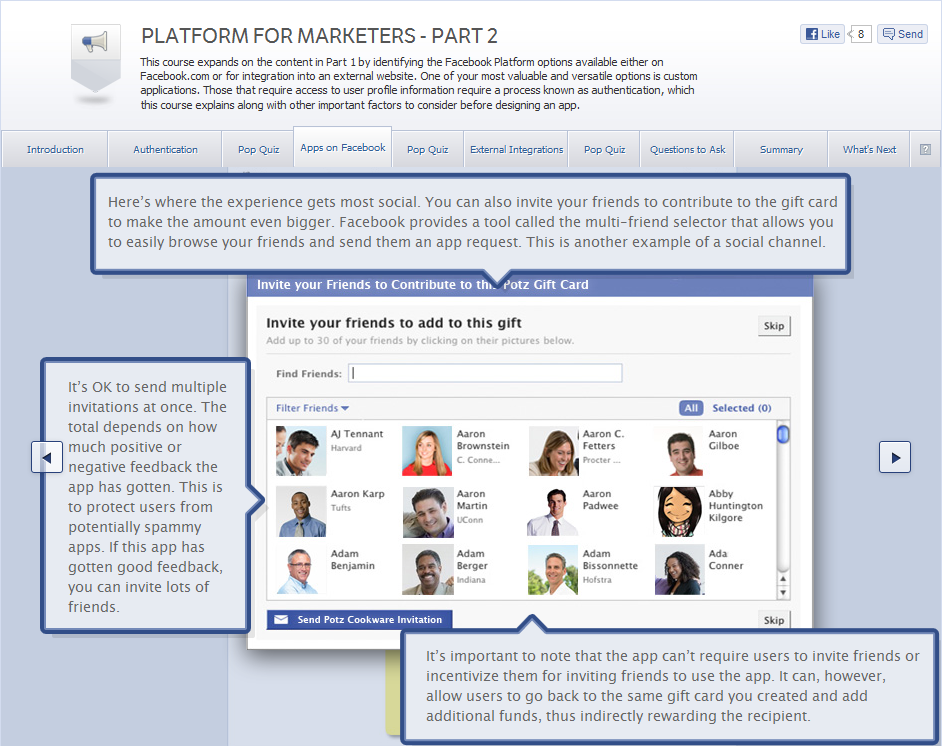The width and height of the screenshot is (942, 746).
Task: Switch to the Introduction tab
Action: coord(55,149)
